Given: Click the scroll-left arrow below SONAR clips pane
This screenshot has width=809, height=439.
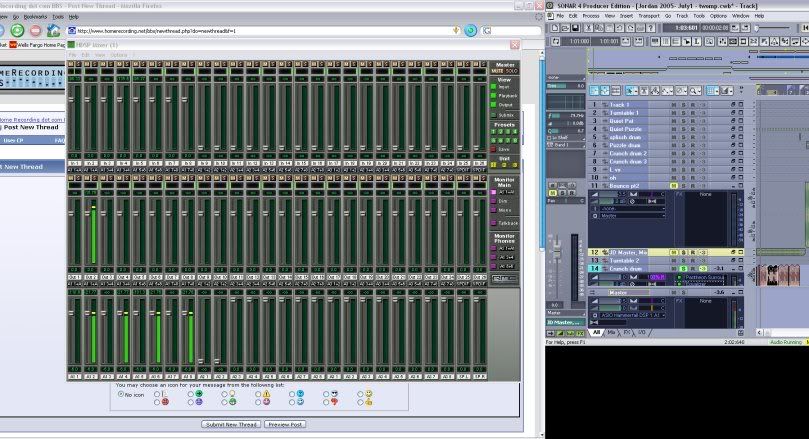Looking at the screenshot, I should [x=759, y=332].
